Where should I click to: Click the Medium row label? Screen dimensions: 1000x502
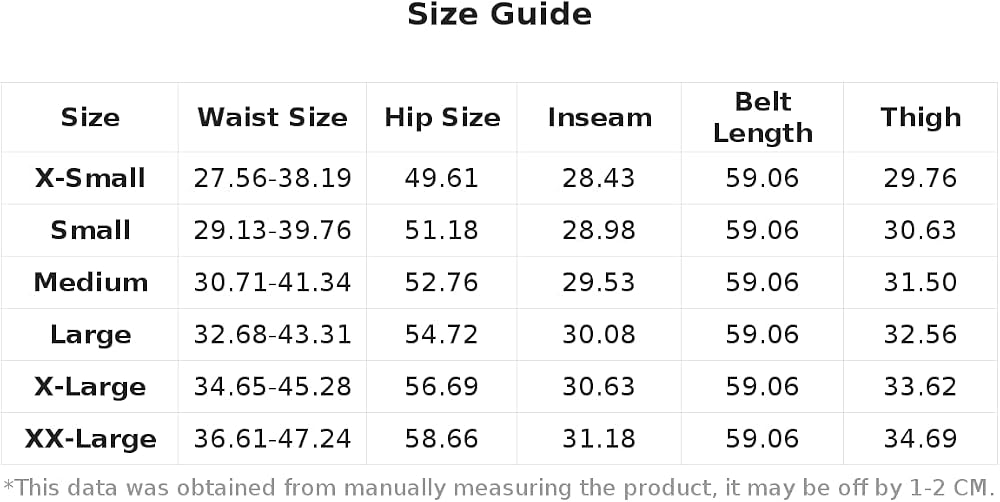tap(90, 283)
